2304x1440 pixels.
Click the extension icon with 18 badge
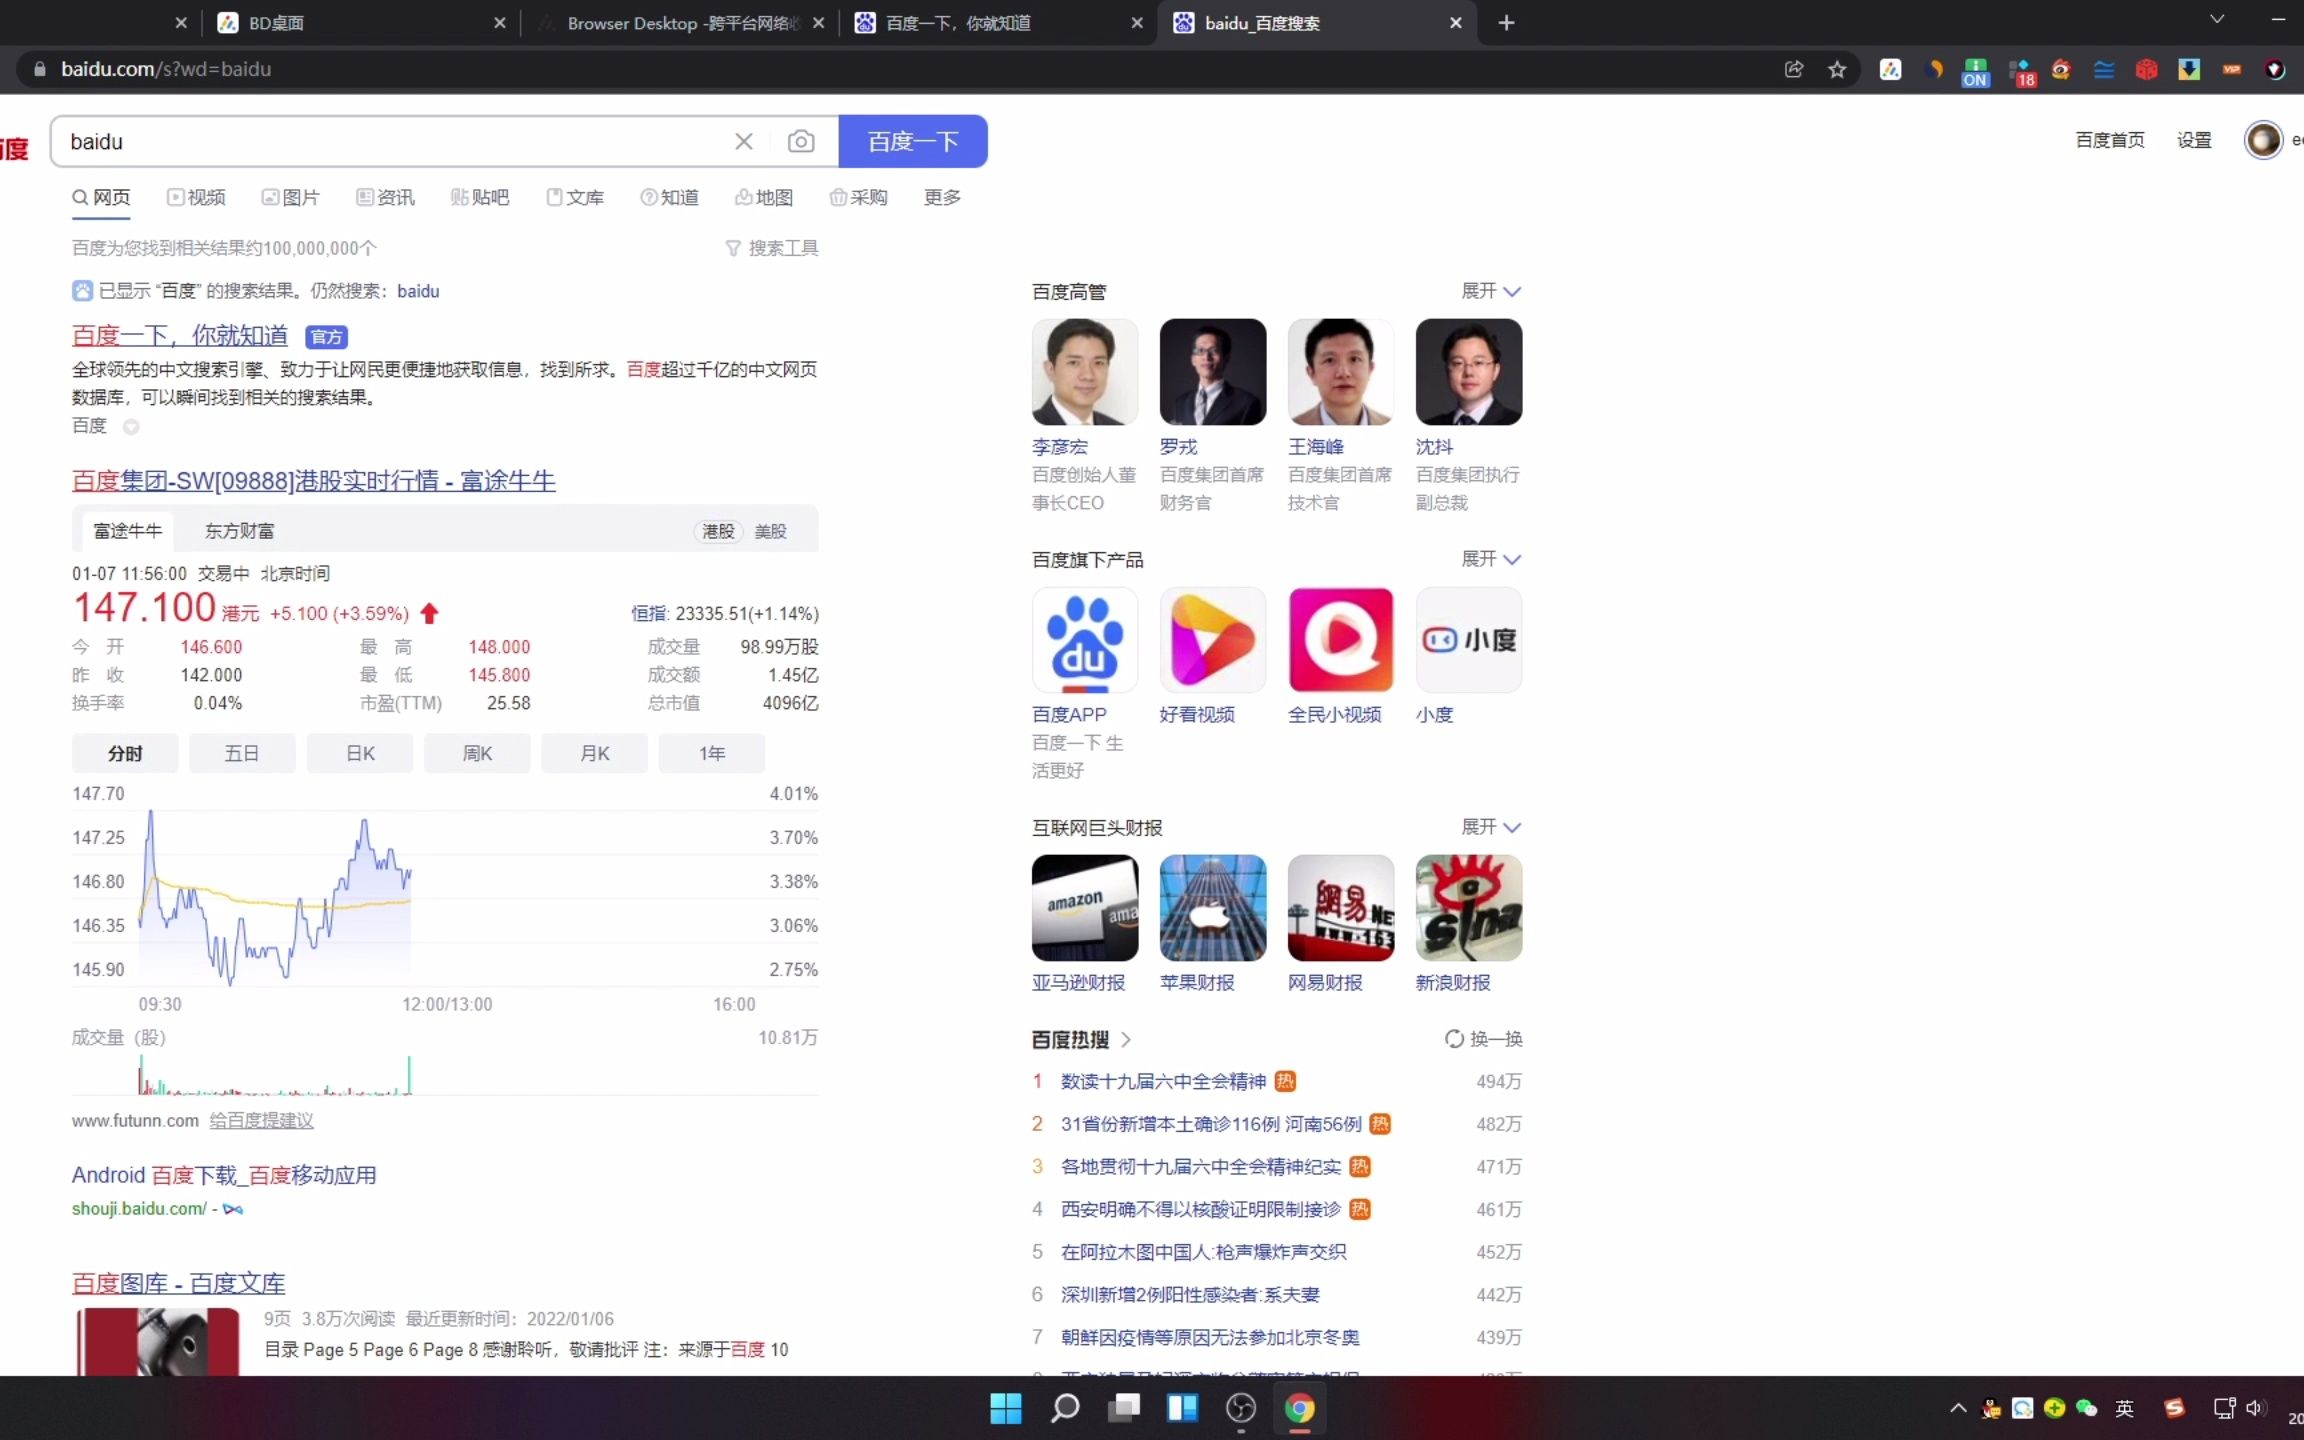tap(2020, 71)
